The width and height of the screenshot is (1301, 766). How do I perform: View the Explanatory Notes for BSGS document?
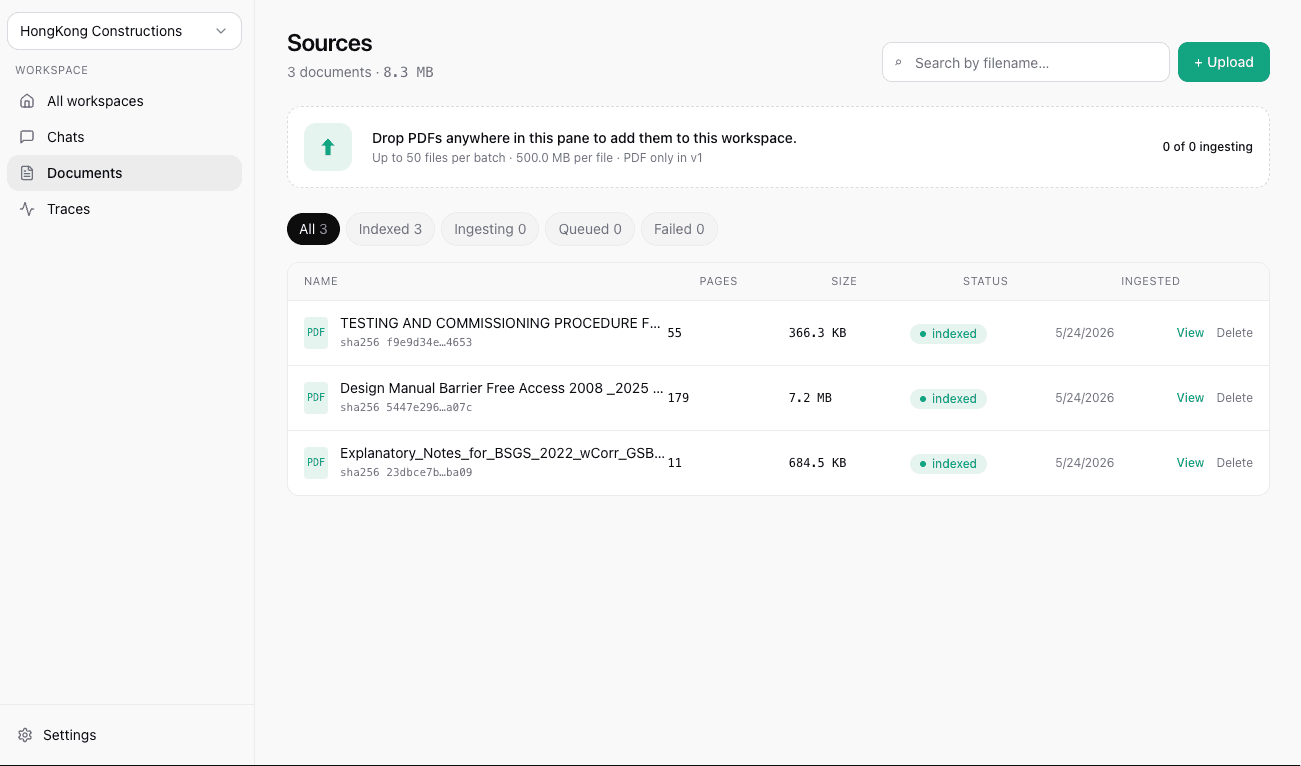[1190, 463]
